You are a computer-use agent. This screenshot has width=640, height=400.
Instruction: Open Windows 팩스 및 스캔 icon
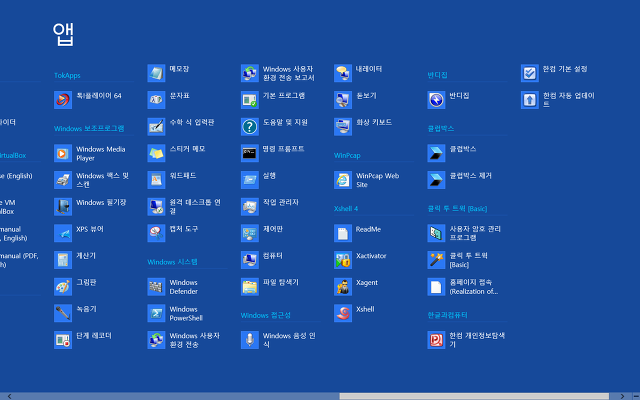(x=63, y=180)
